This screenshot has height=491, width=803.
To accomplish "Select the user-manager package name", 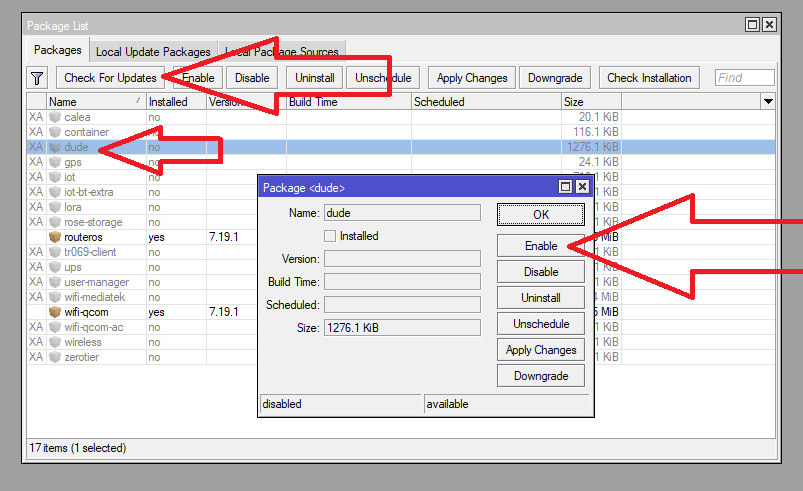I will coord(96,282).
